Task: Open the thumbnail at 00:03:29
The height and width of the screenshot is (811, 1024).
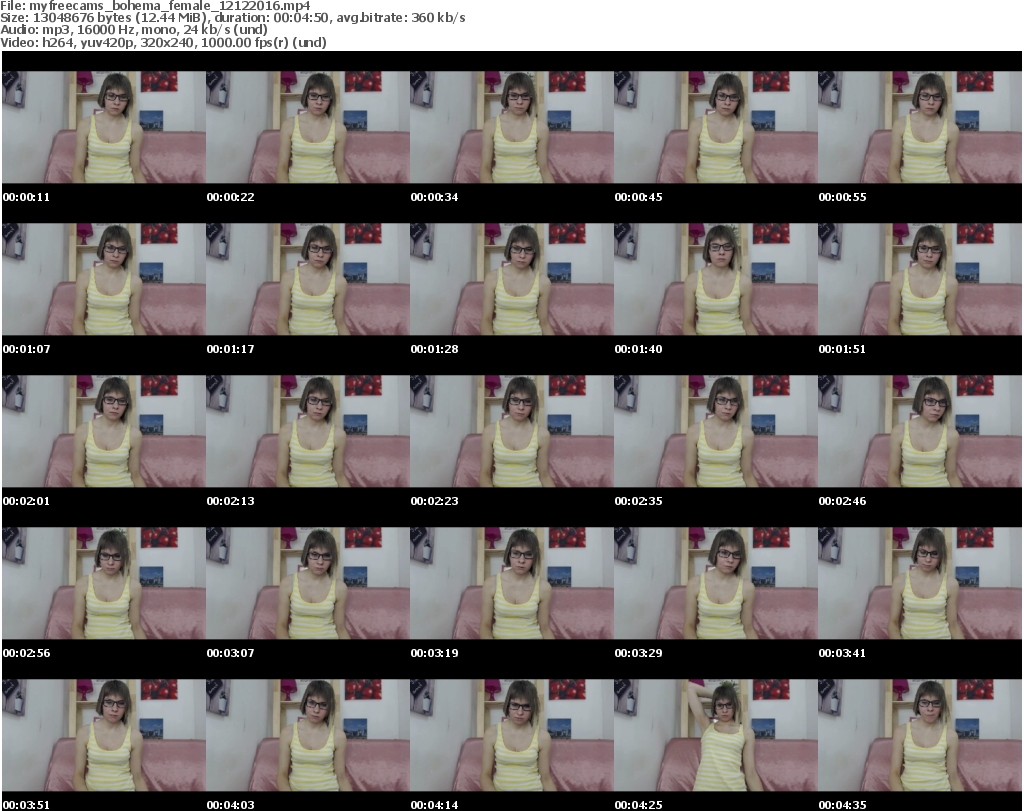Action: [x=715, y=583]
